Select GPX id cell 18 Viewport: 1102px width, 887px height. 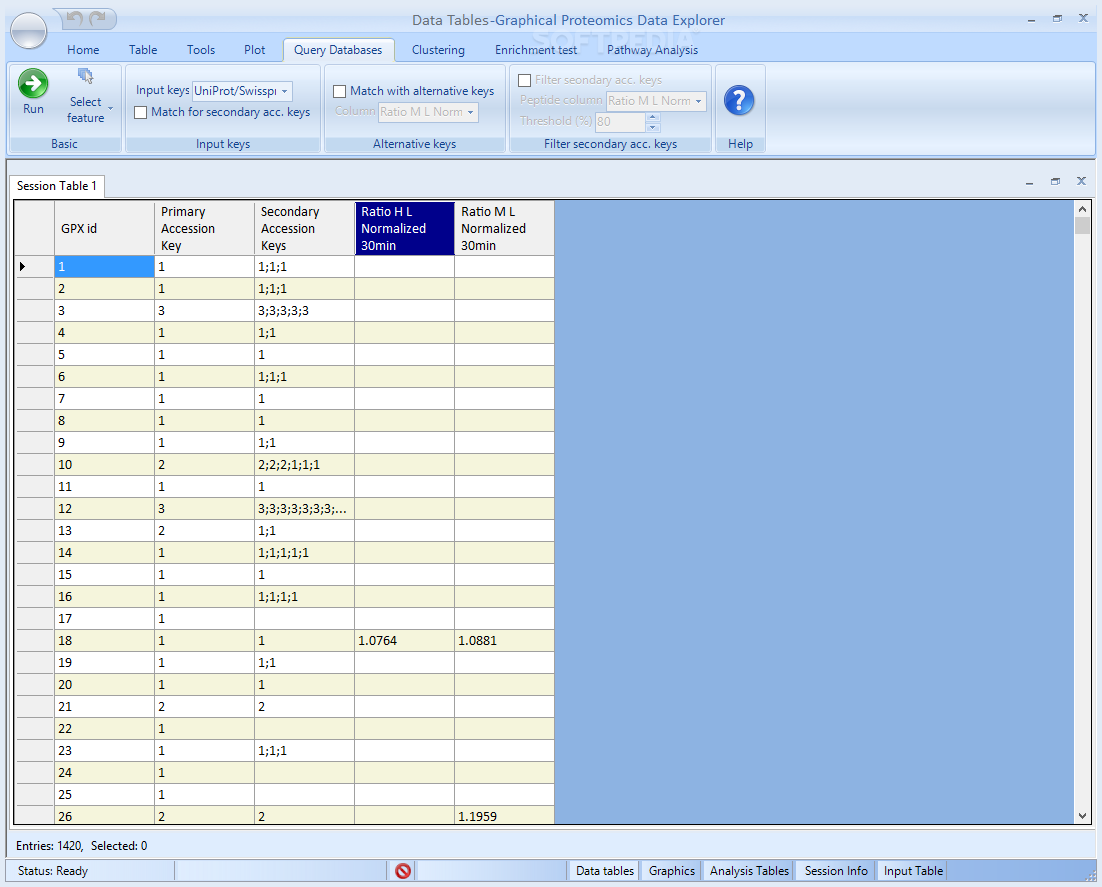(x=104, y=641)
